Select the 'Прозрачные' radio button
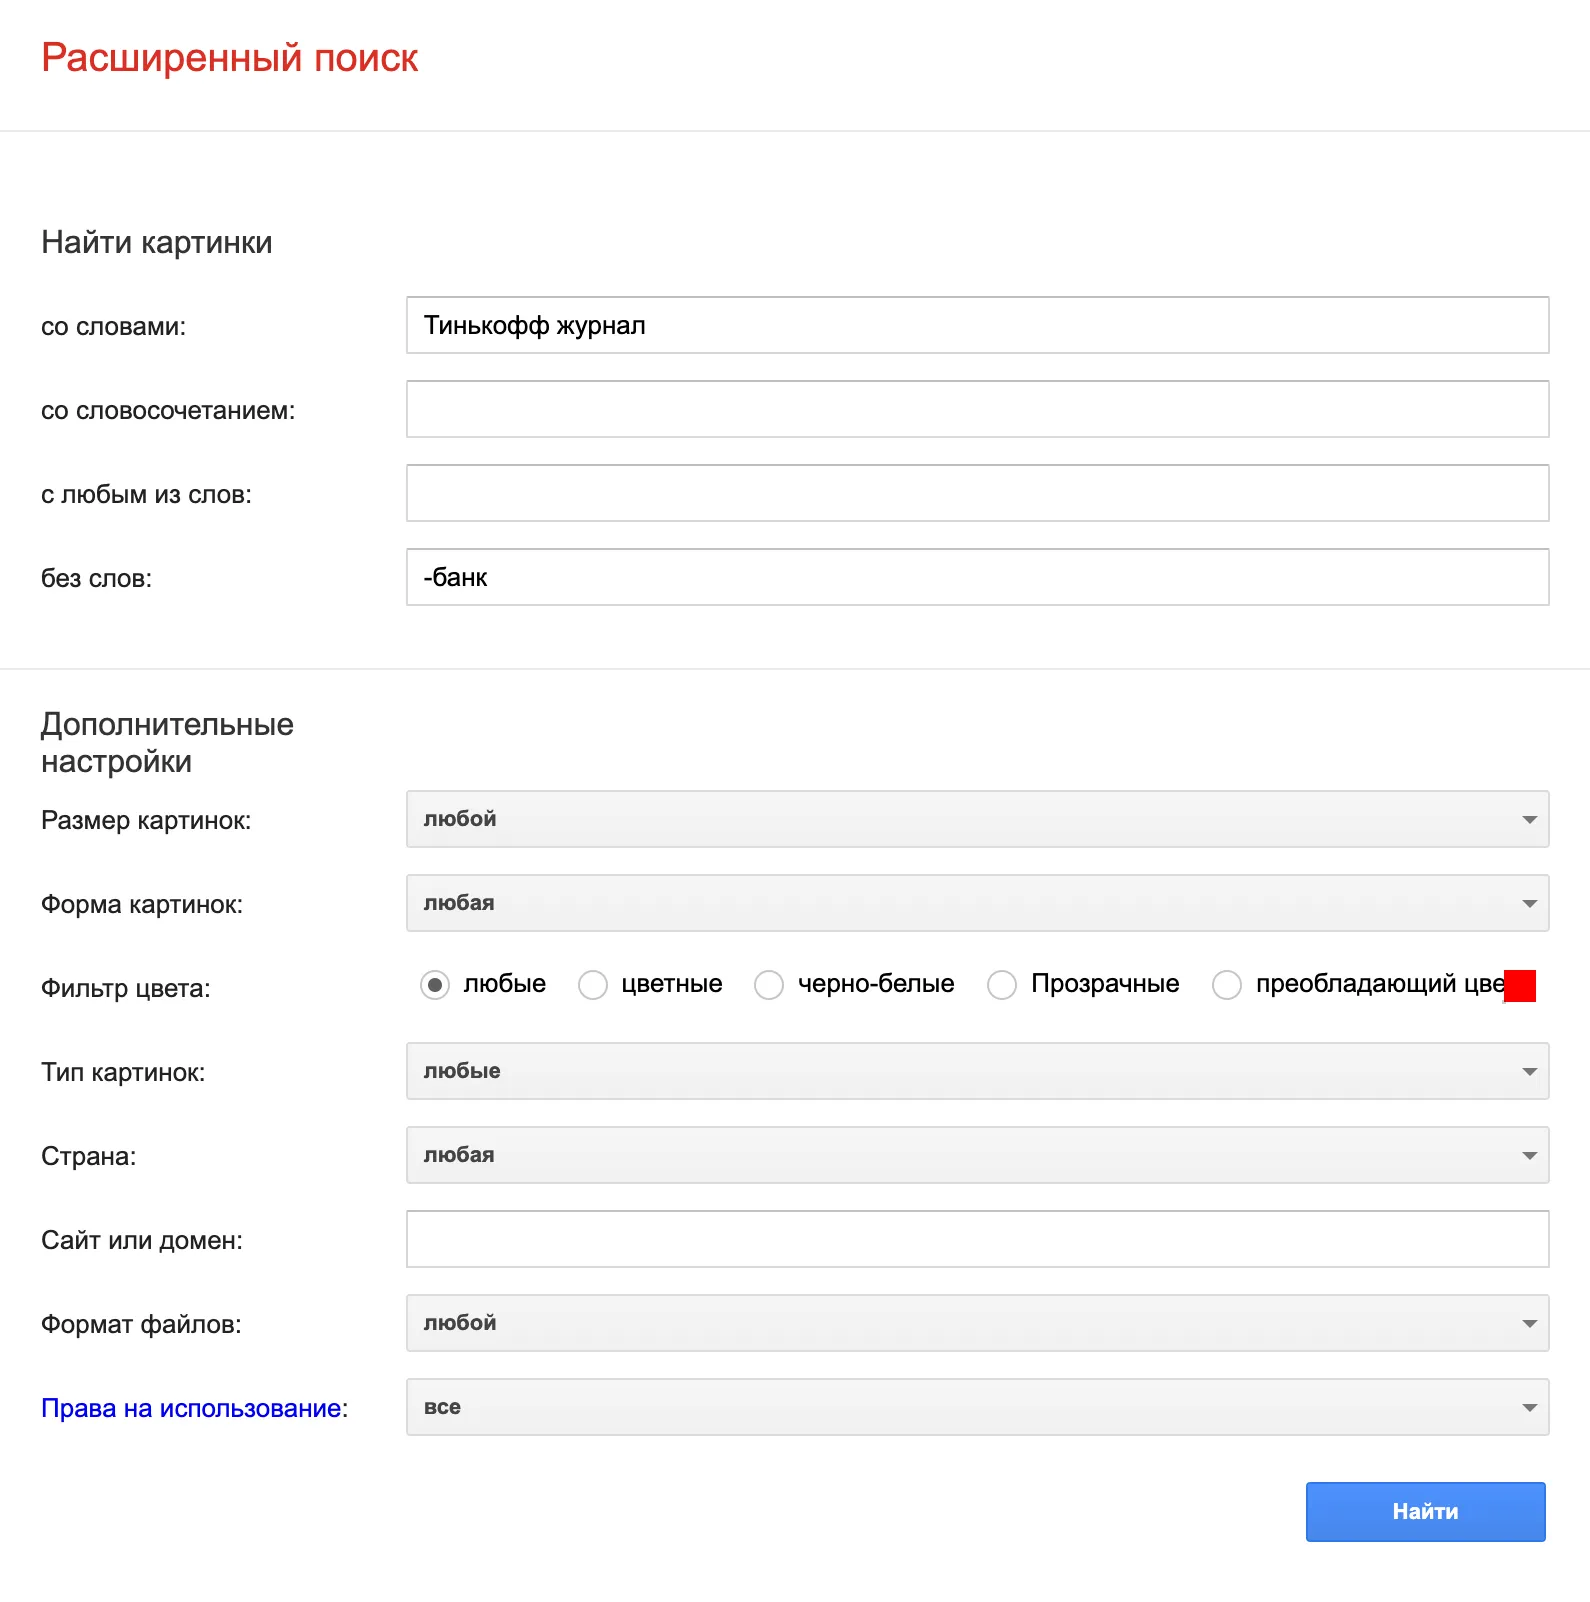The height and width of the screenshot is (1602, 1590). coord(1002,985)
